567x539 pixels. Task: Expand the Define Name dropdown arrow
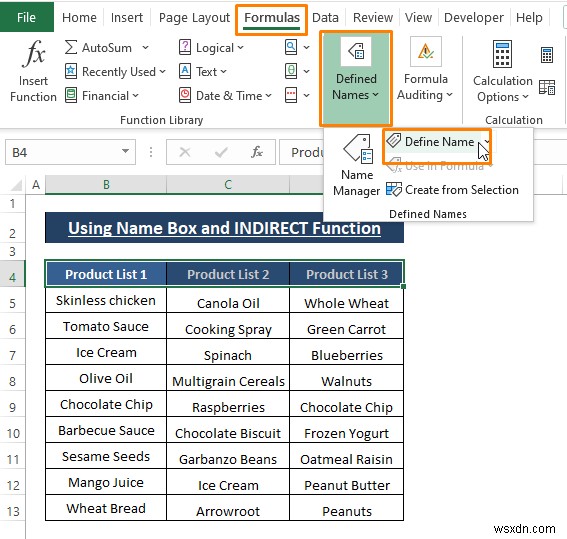487,142
